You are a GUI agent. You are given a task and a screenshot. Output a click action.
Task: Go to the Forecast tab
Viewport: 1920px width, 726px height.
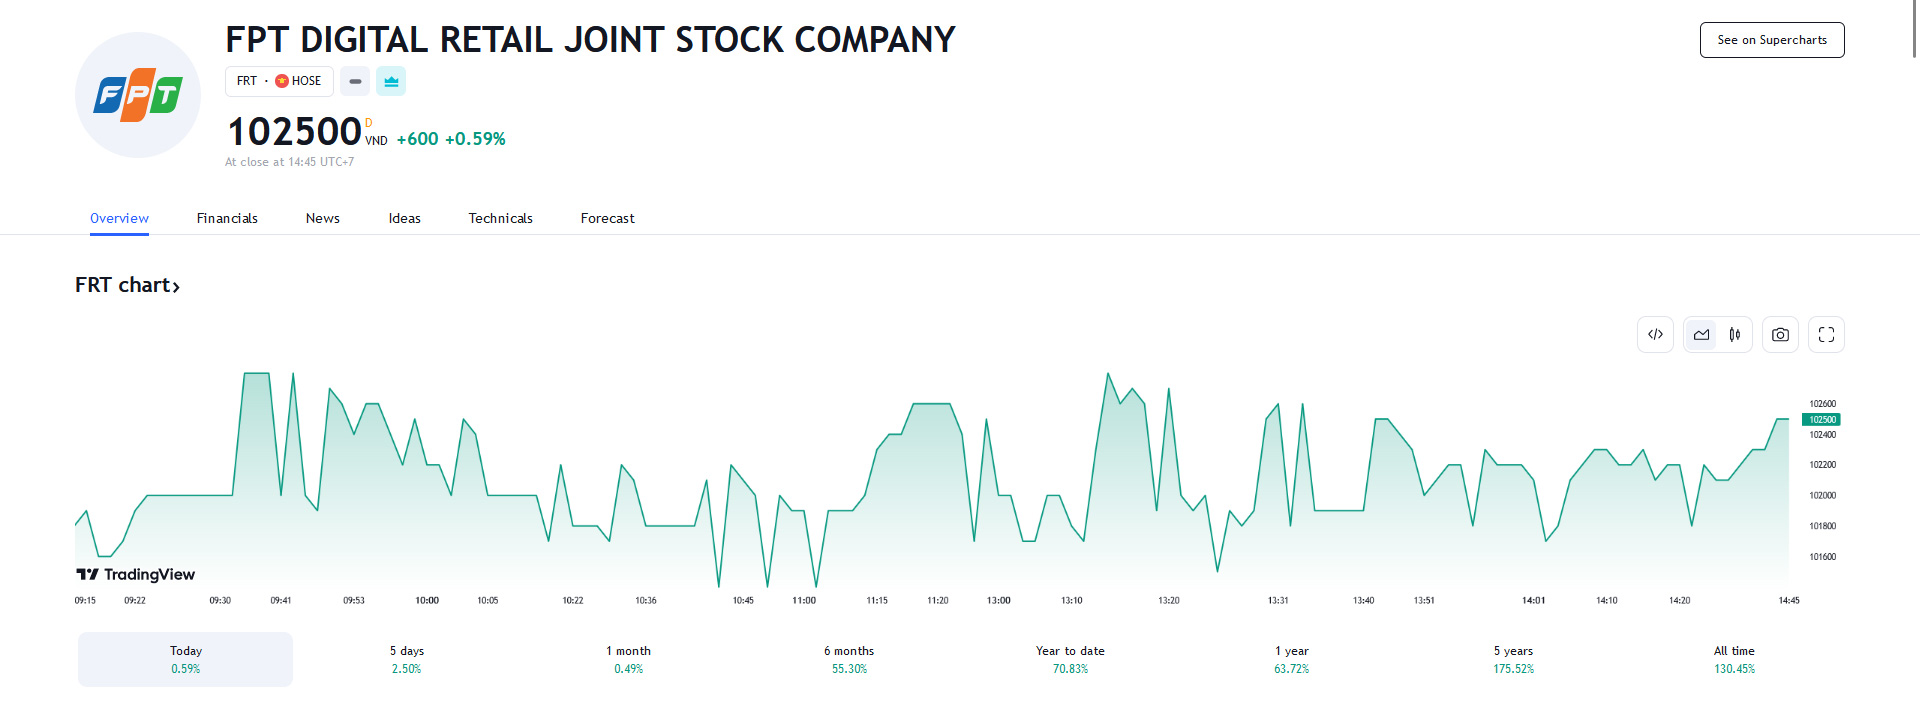point(607,218)
